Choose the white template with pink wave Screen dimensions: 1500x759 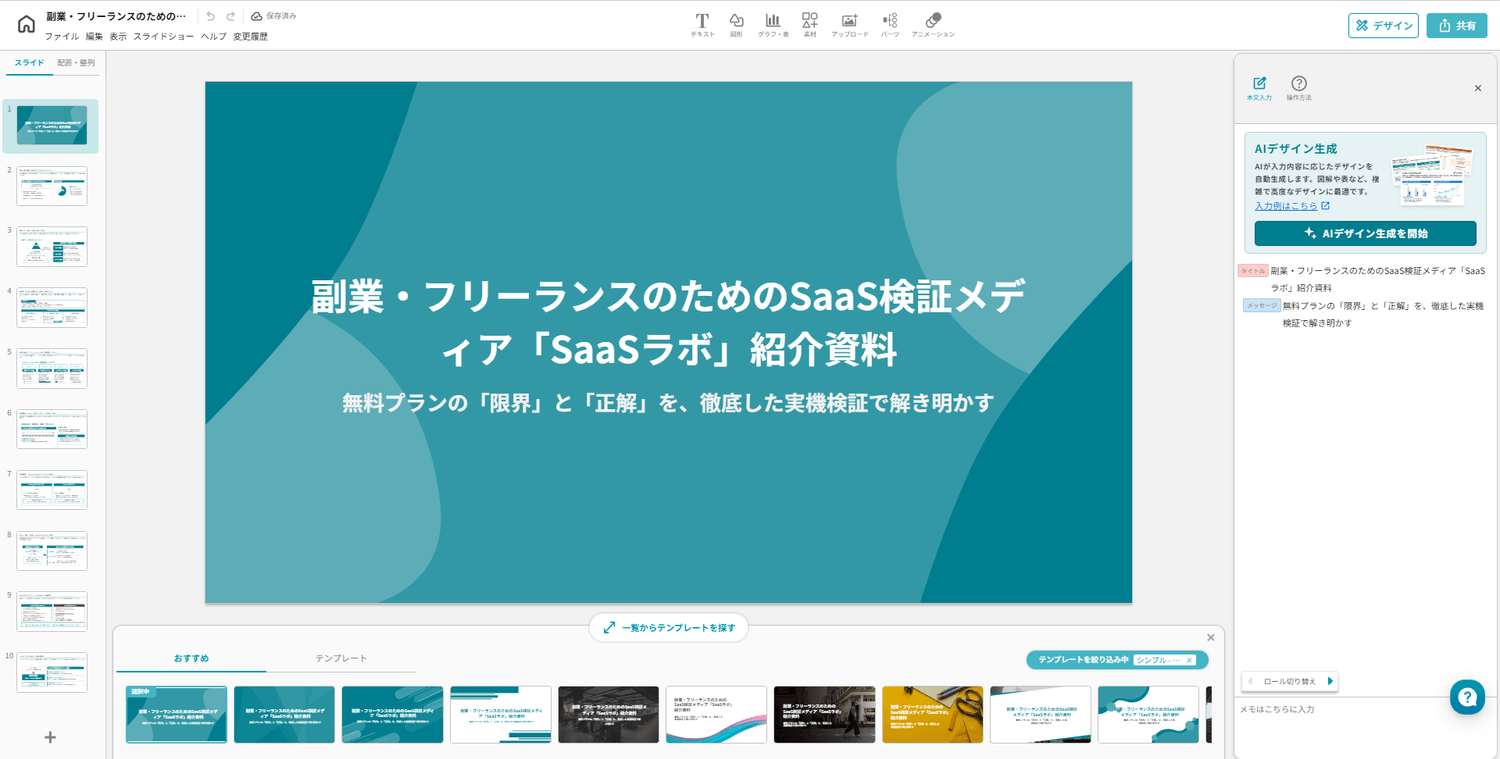tap(716, 714)
